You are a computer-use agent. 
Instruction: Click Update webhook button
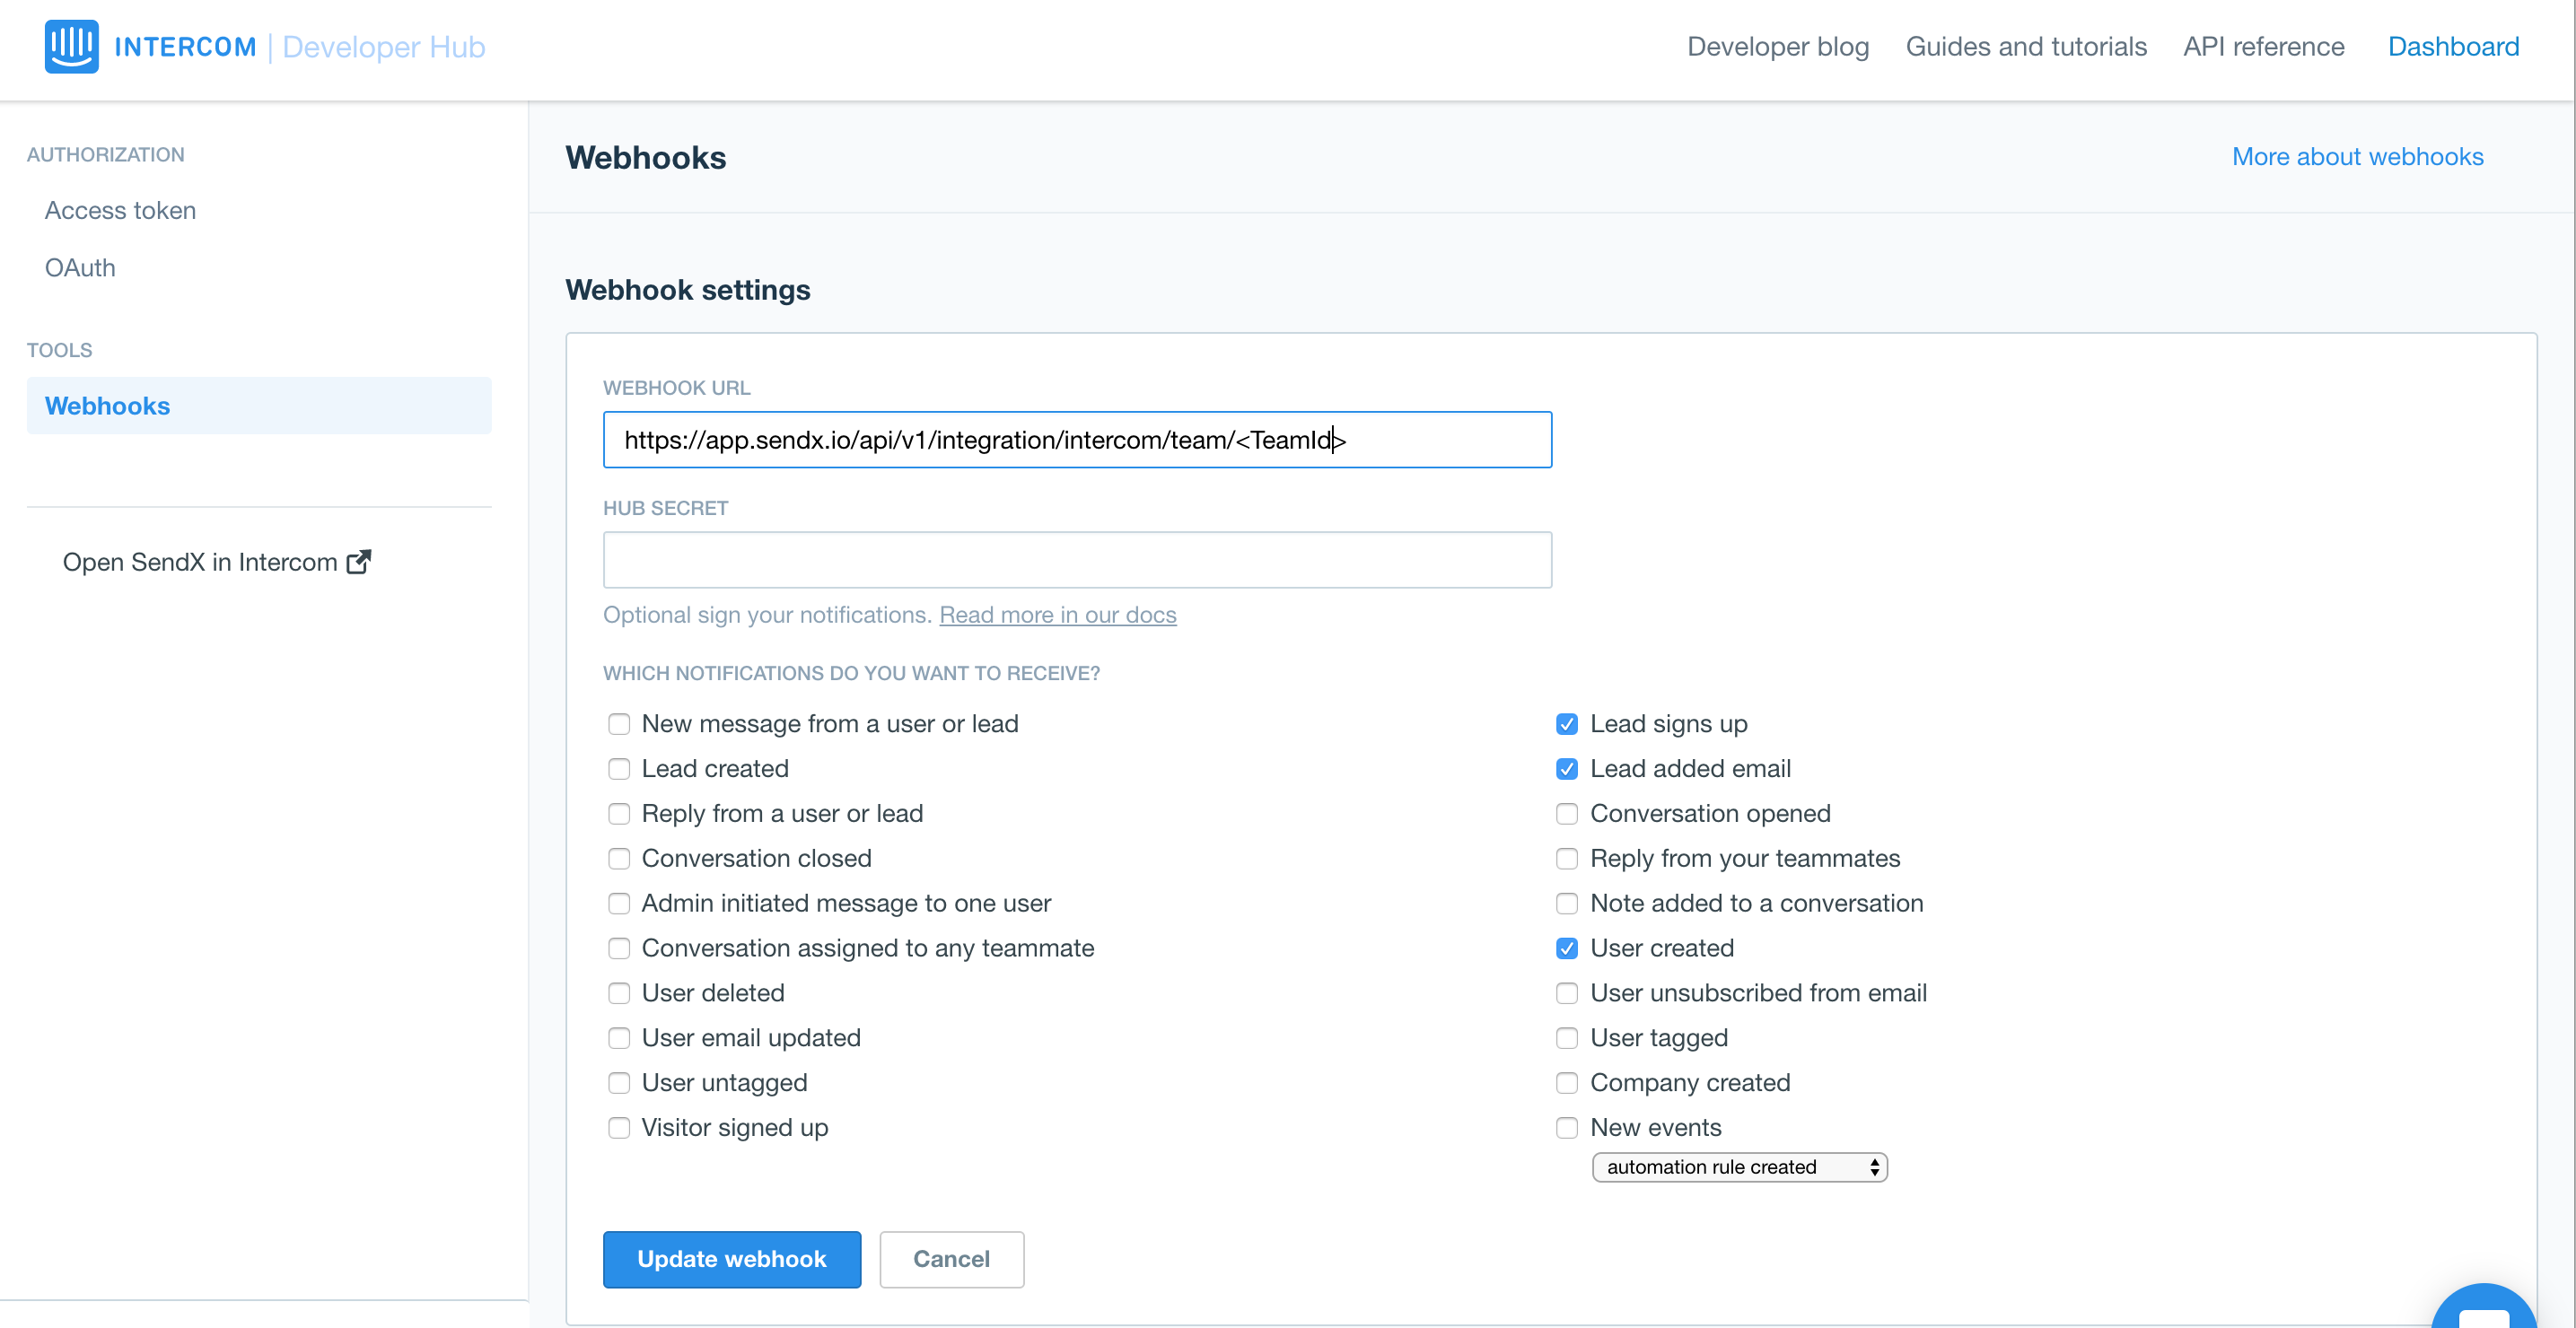(x=732, y=1259)
